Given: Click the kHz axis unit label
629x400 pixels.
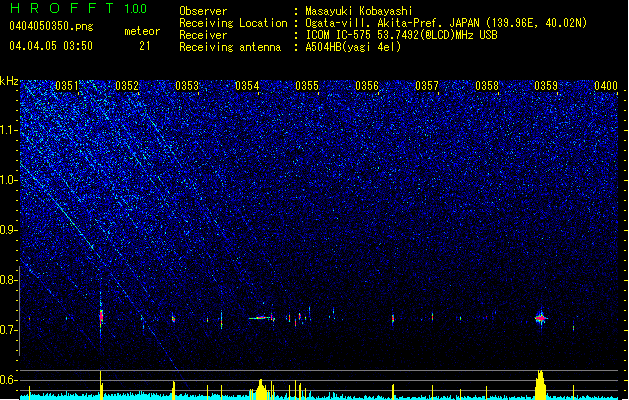Looking at the screenshot, I should [x=9, y=81].
